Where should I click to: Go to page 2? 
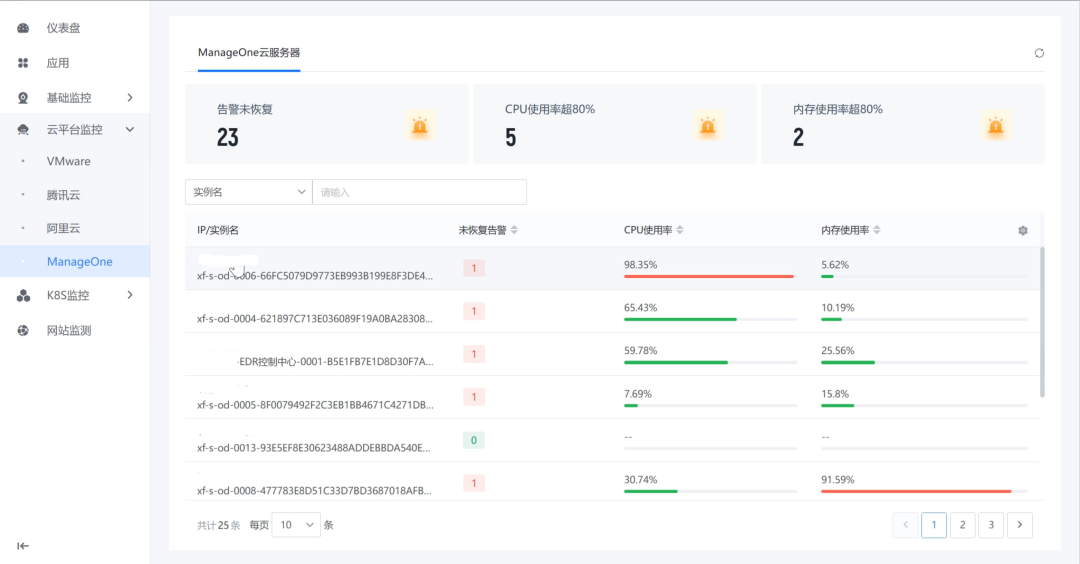click(962, 525)
